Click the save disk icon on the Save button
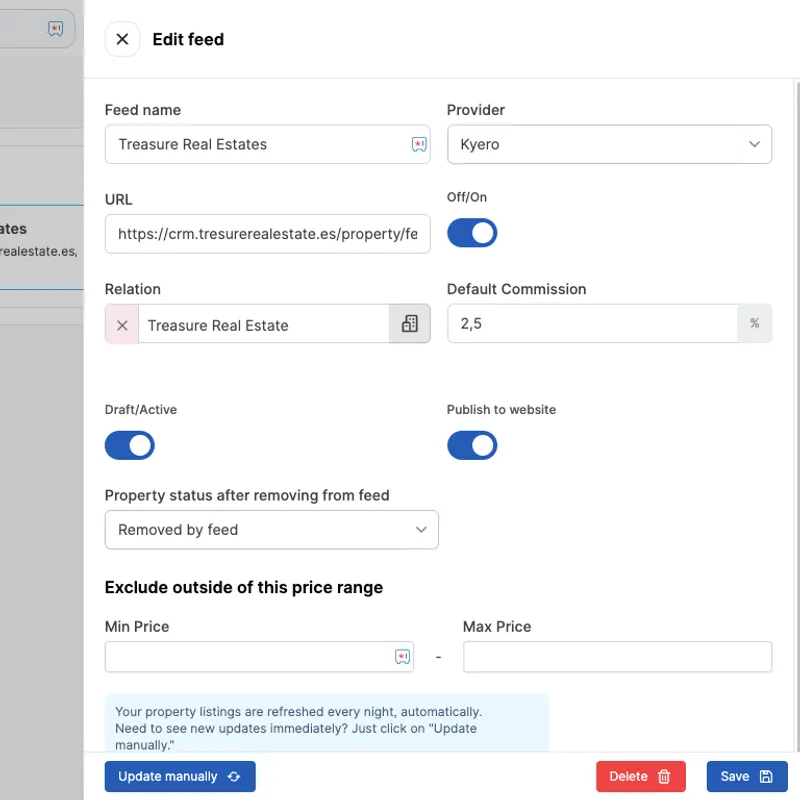 (764, 776)
